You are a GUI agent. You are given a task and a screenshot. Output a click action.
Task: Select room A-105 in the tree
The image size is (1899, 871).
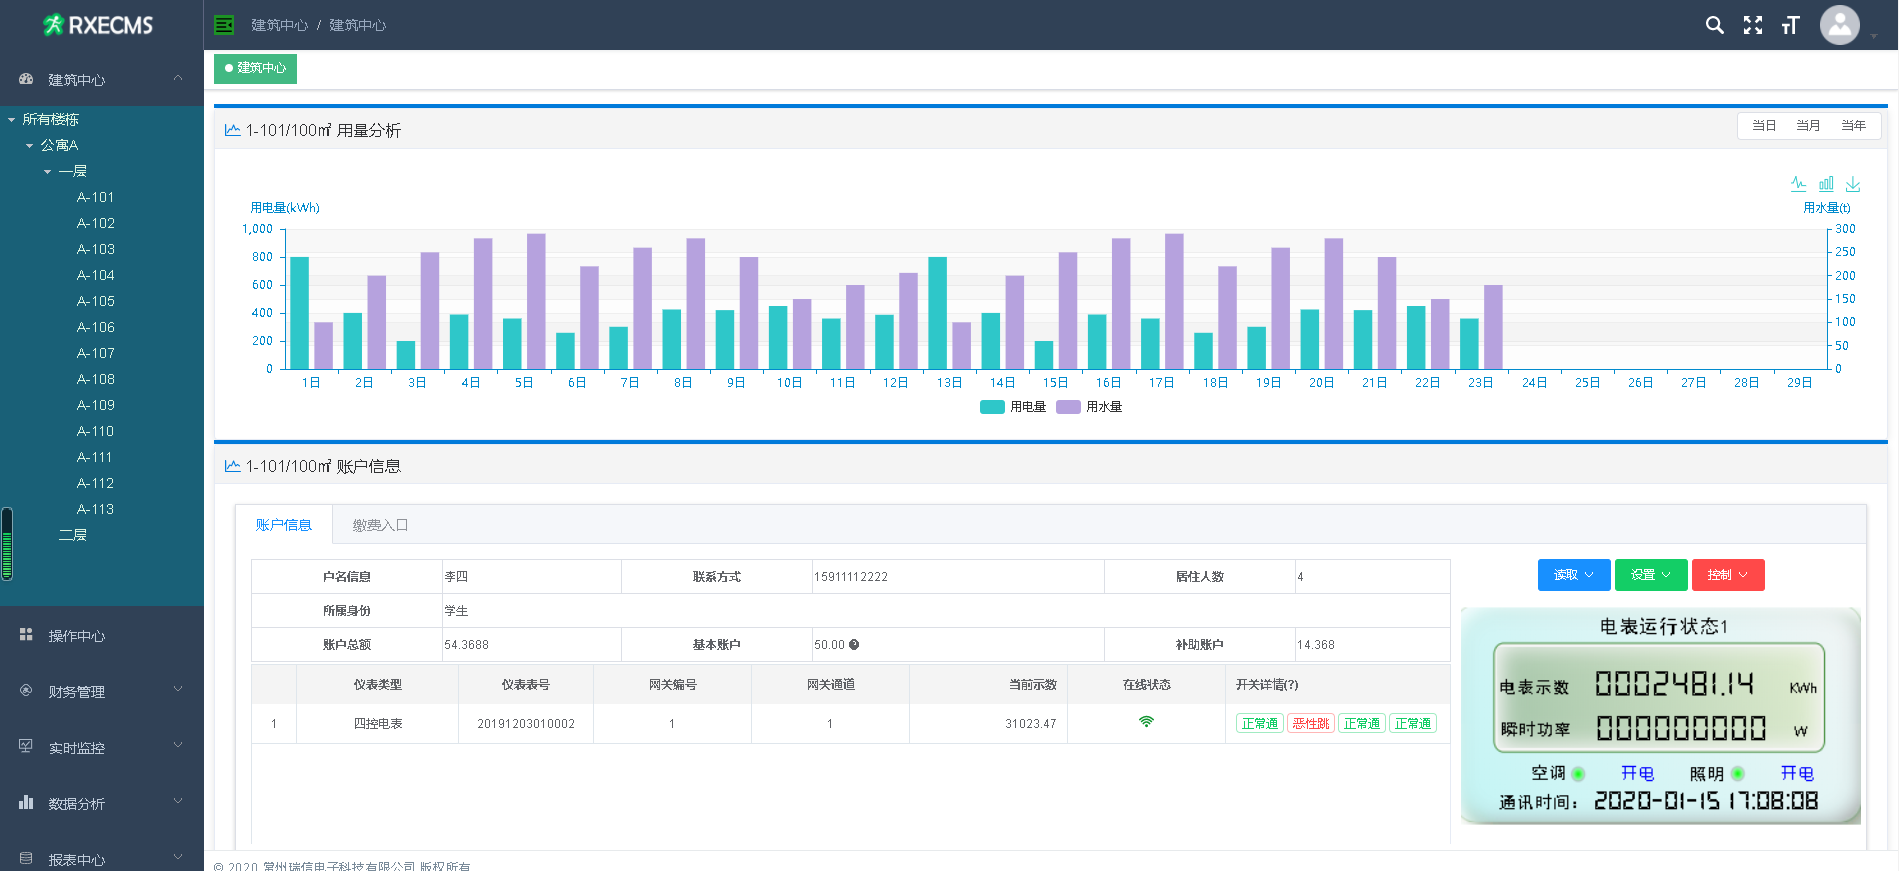[x=96, y=301]
